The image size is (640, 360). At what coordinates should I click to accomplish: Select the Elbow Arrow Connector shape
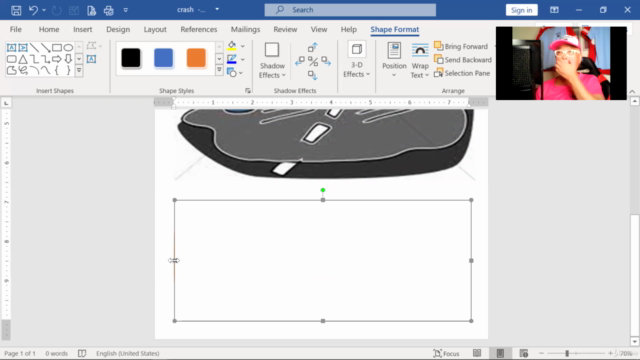[x=46, y=59]
